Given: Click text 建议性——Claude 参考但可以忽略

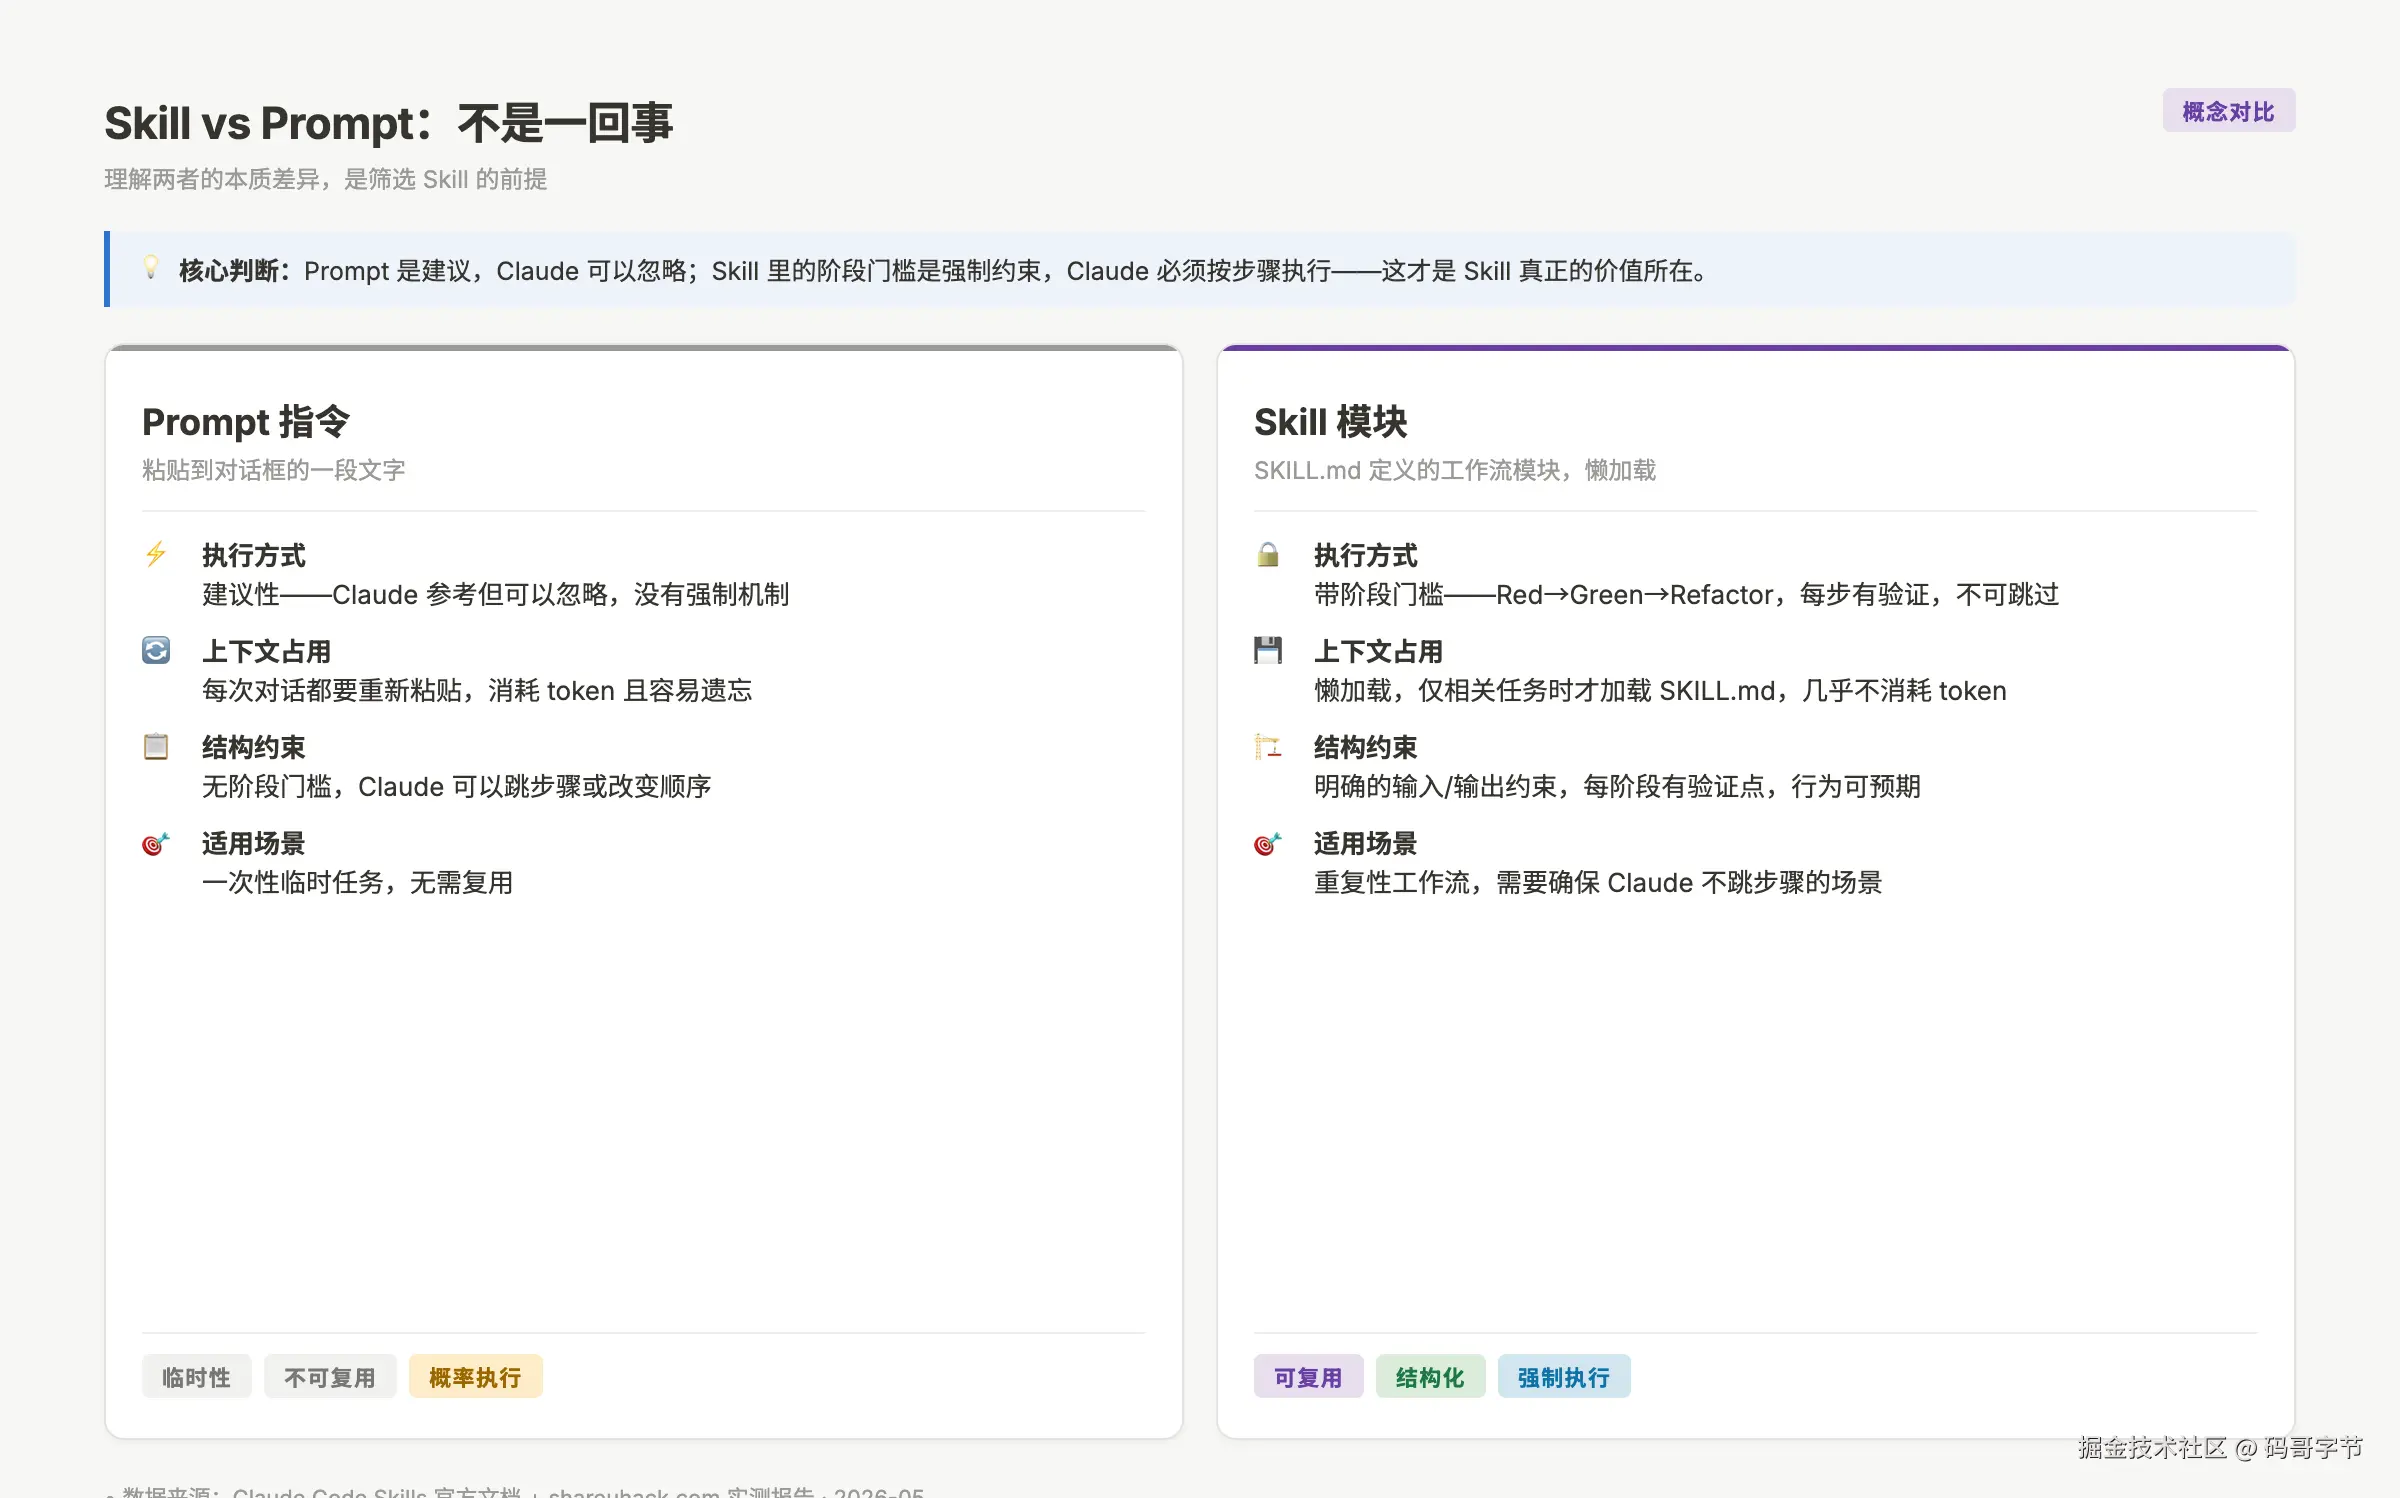Looking at the screenshot, I should [x=404, y=594].
